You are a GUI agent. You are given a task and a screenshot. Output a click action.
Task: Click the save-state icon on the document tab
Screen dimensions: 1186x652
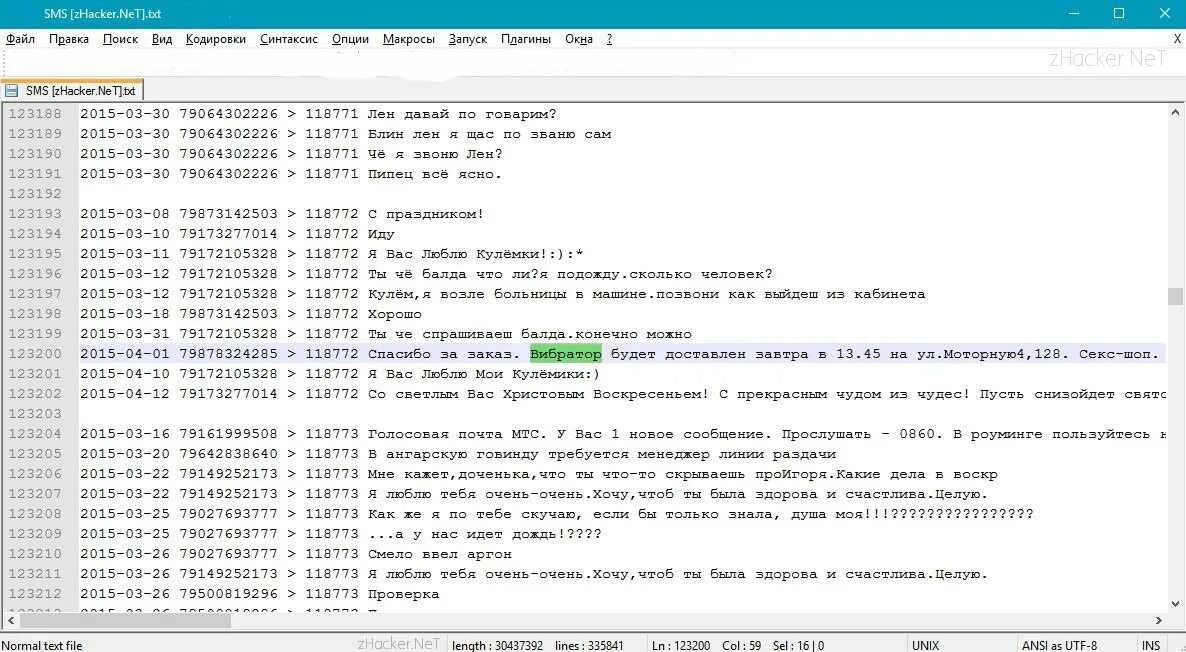tap(12, 91)
